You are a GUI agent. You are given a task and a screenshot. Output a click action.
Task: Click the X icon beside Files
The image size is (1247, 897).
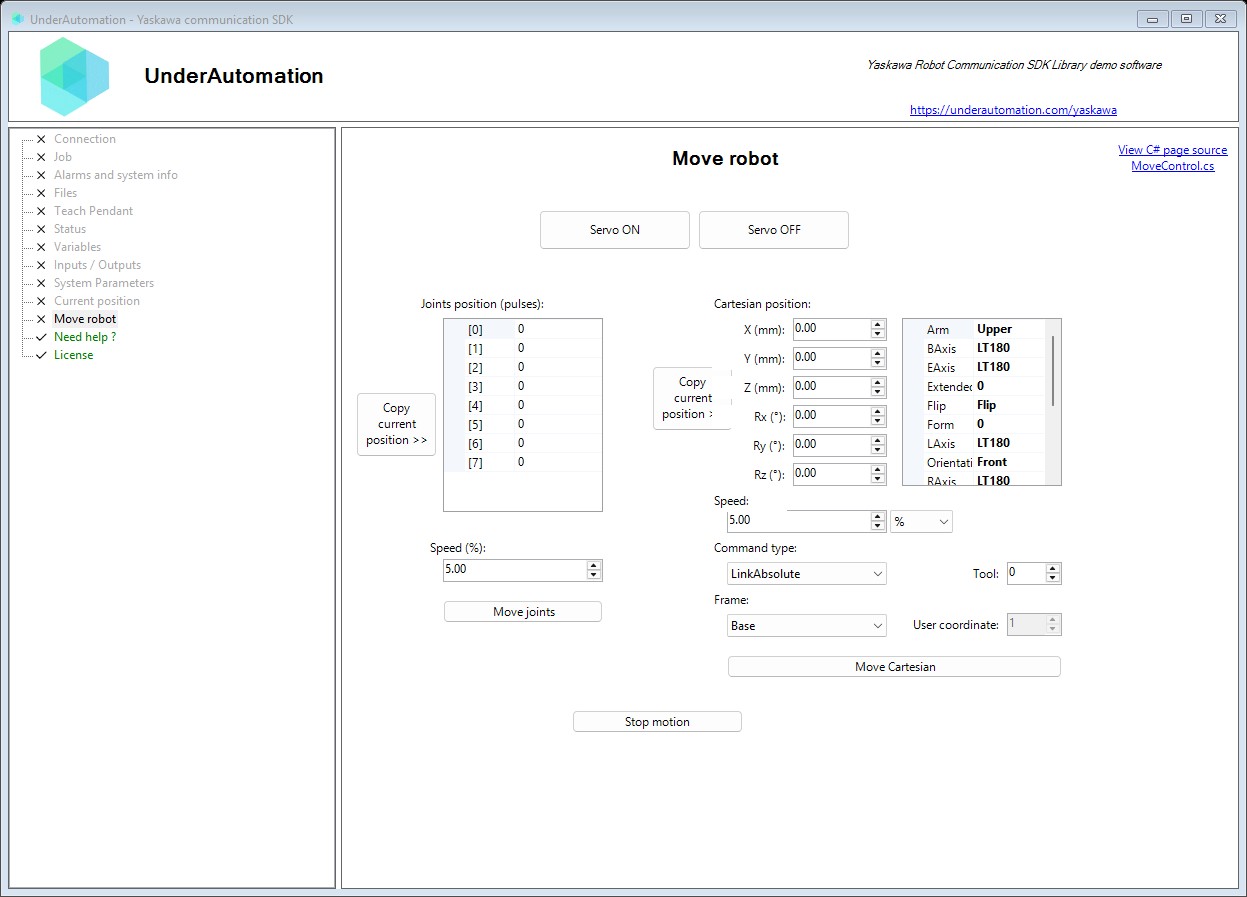(41, 193)
